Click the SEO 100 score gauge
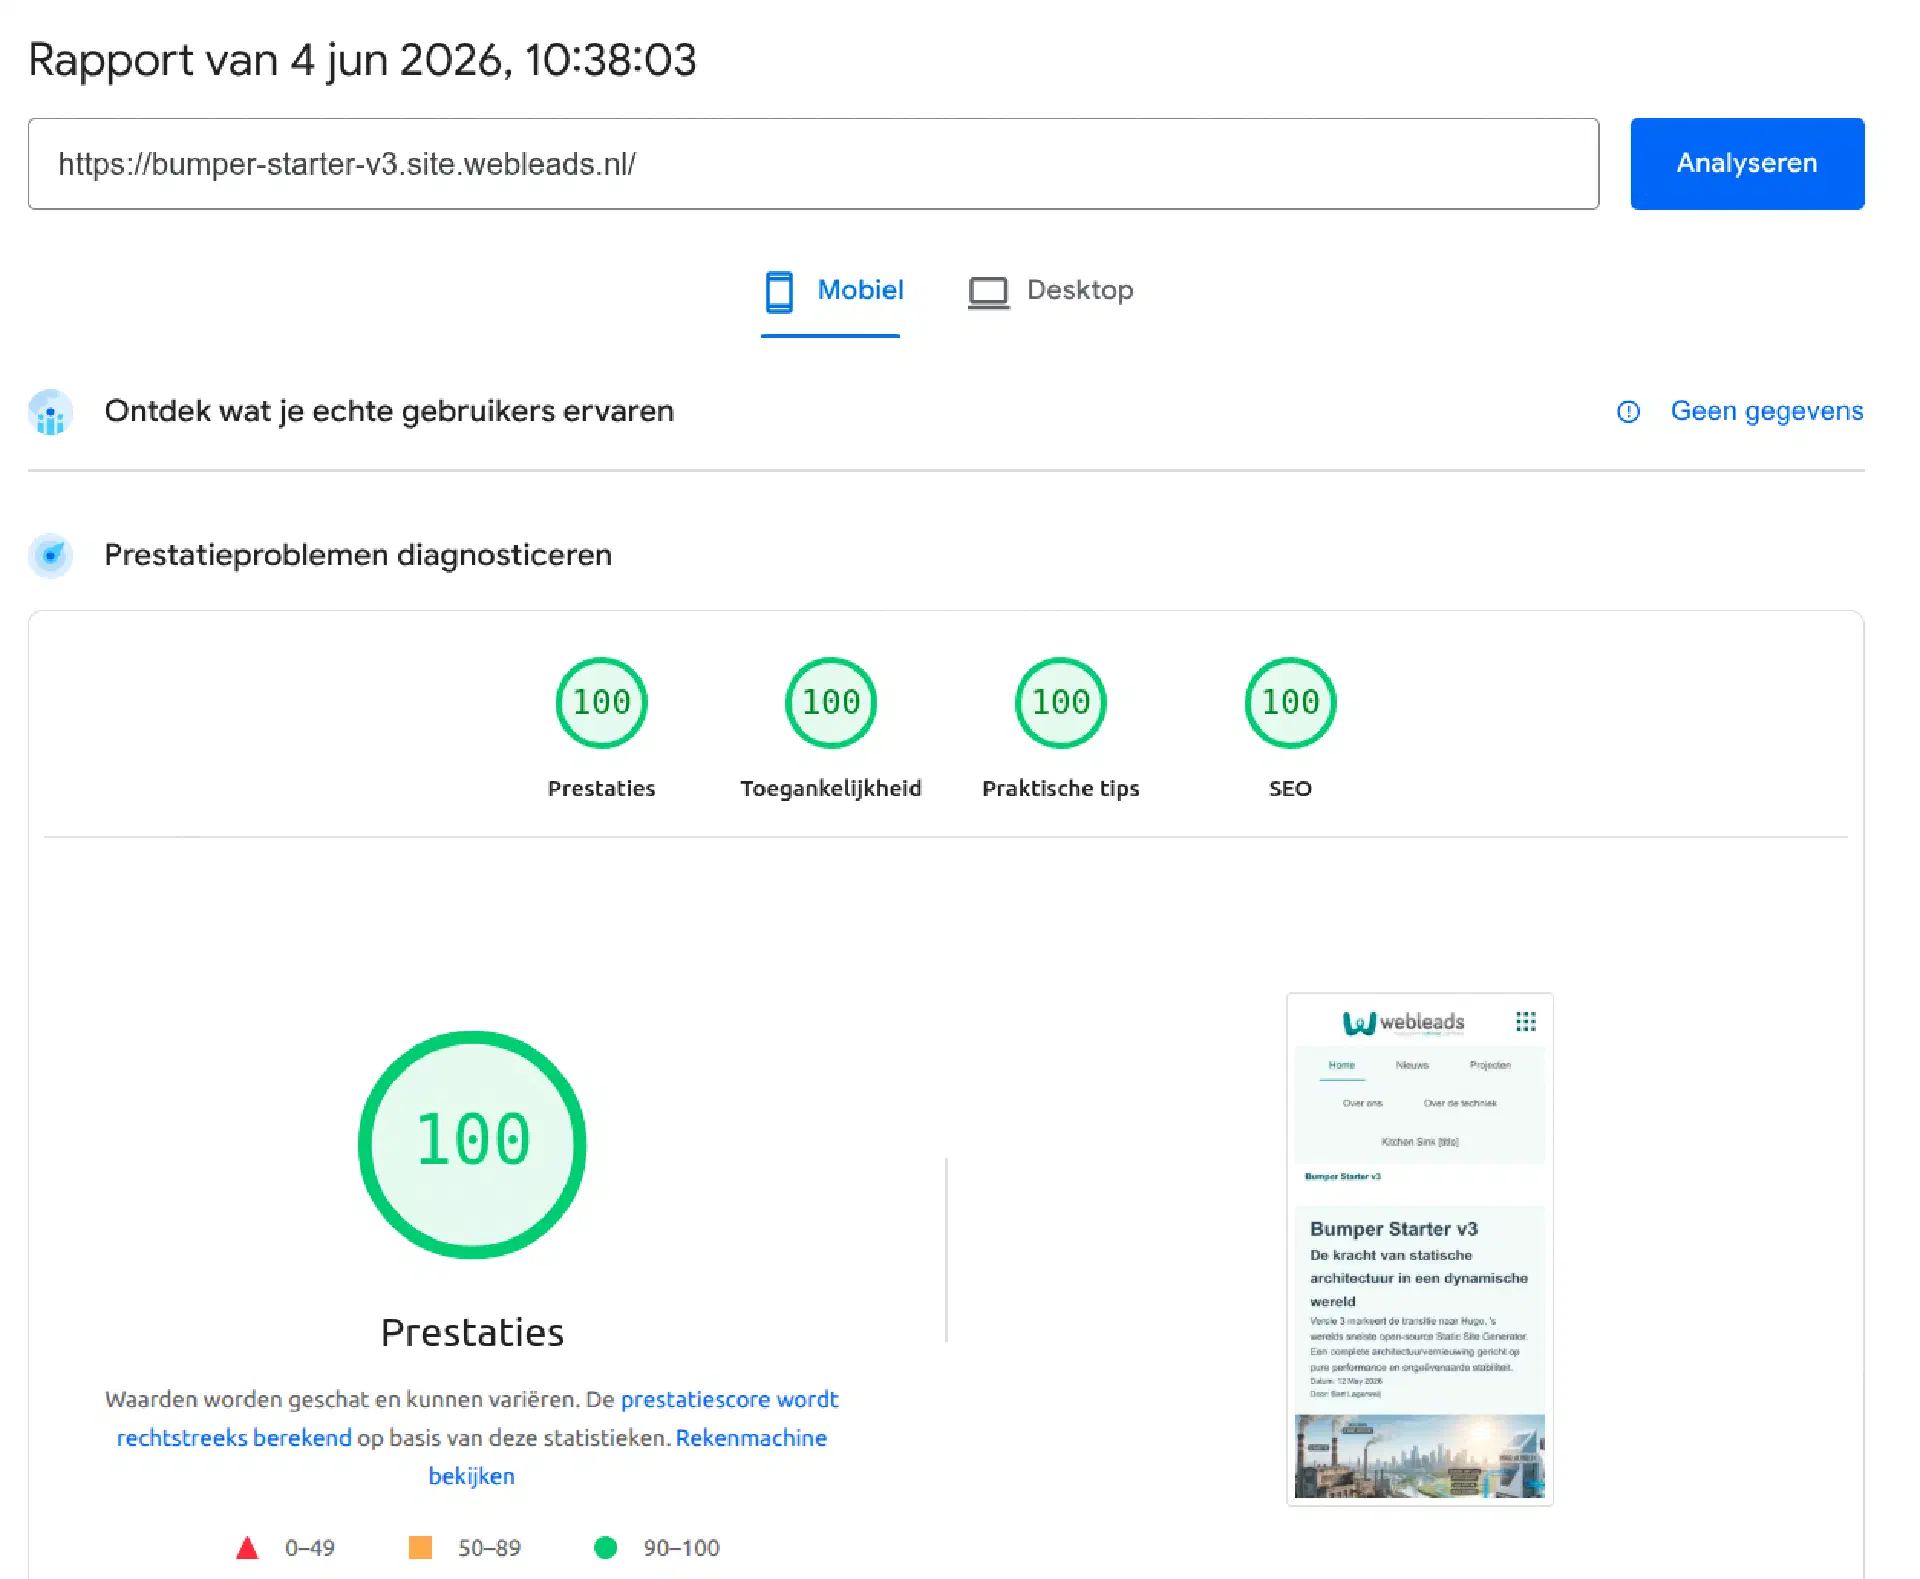 pyautogui.click(x=1290, y=702)
